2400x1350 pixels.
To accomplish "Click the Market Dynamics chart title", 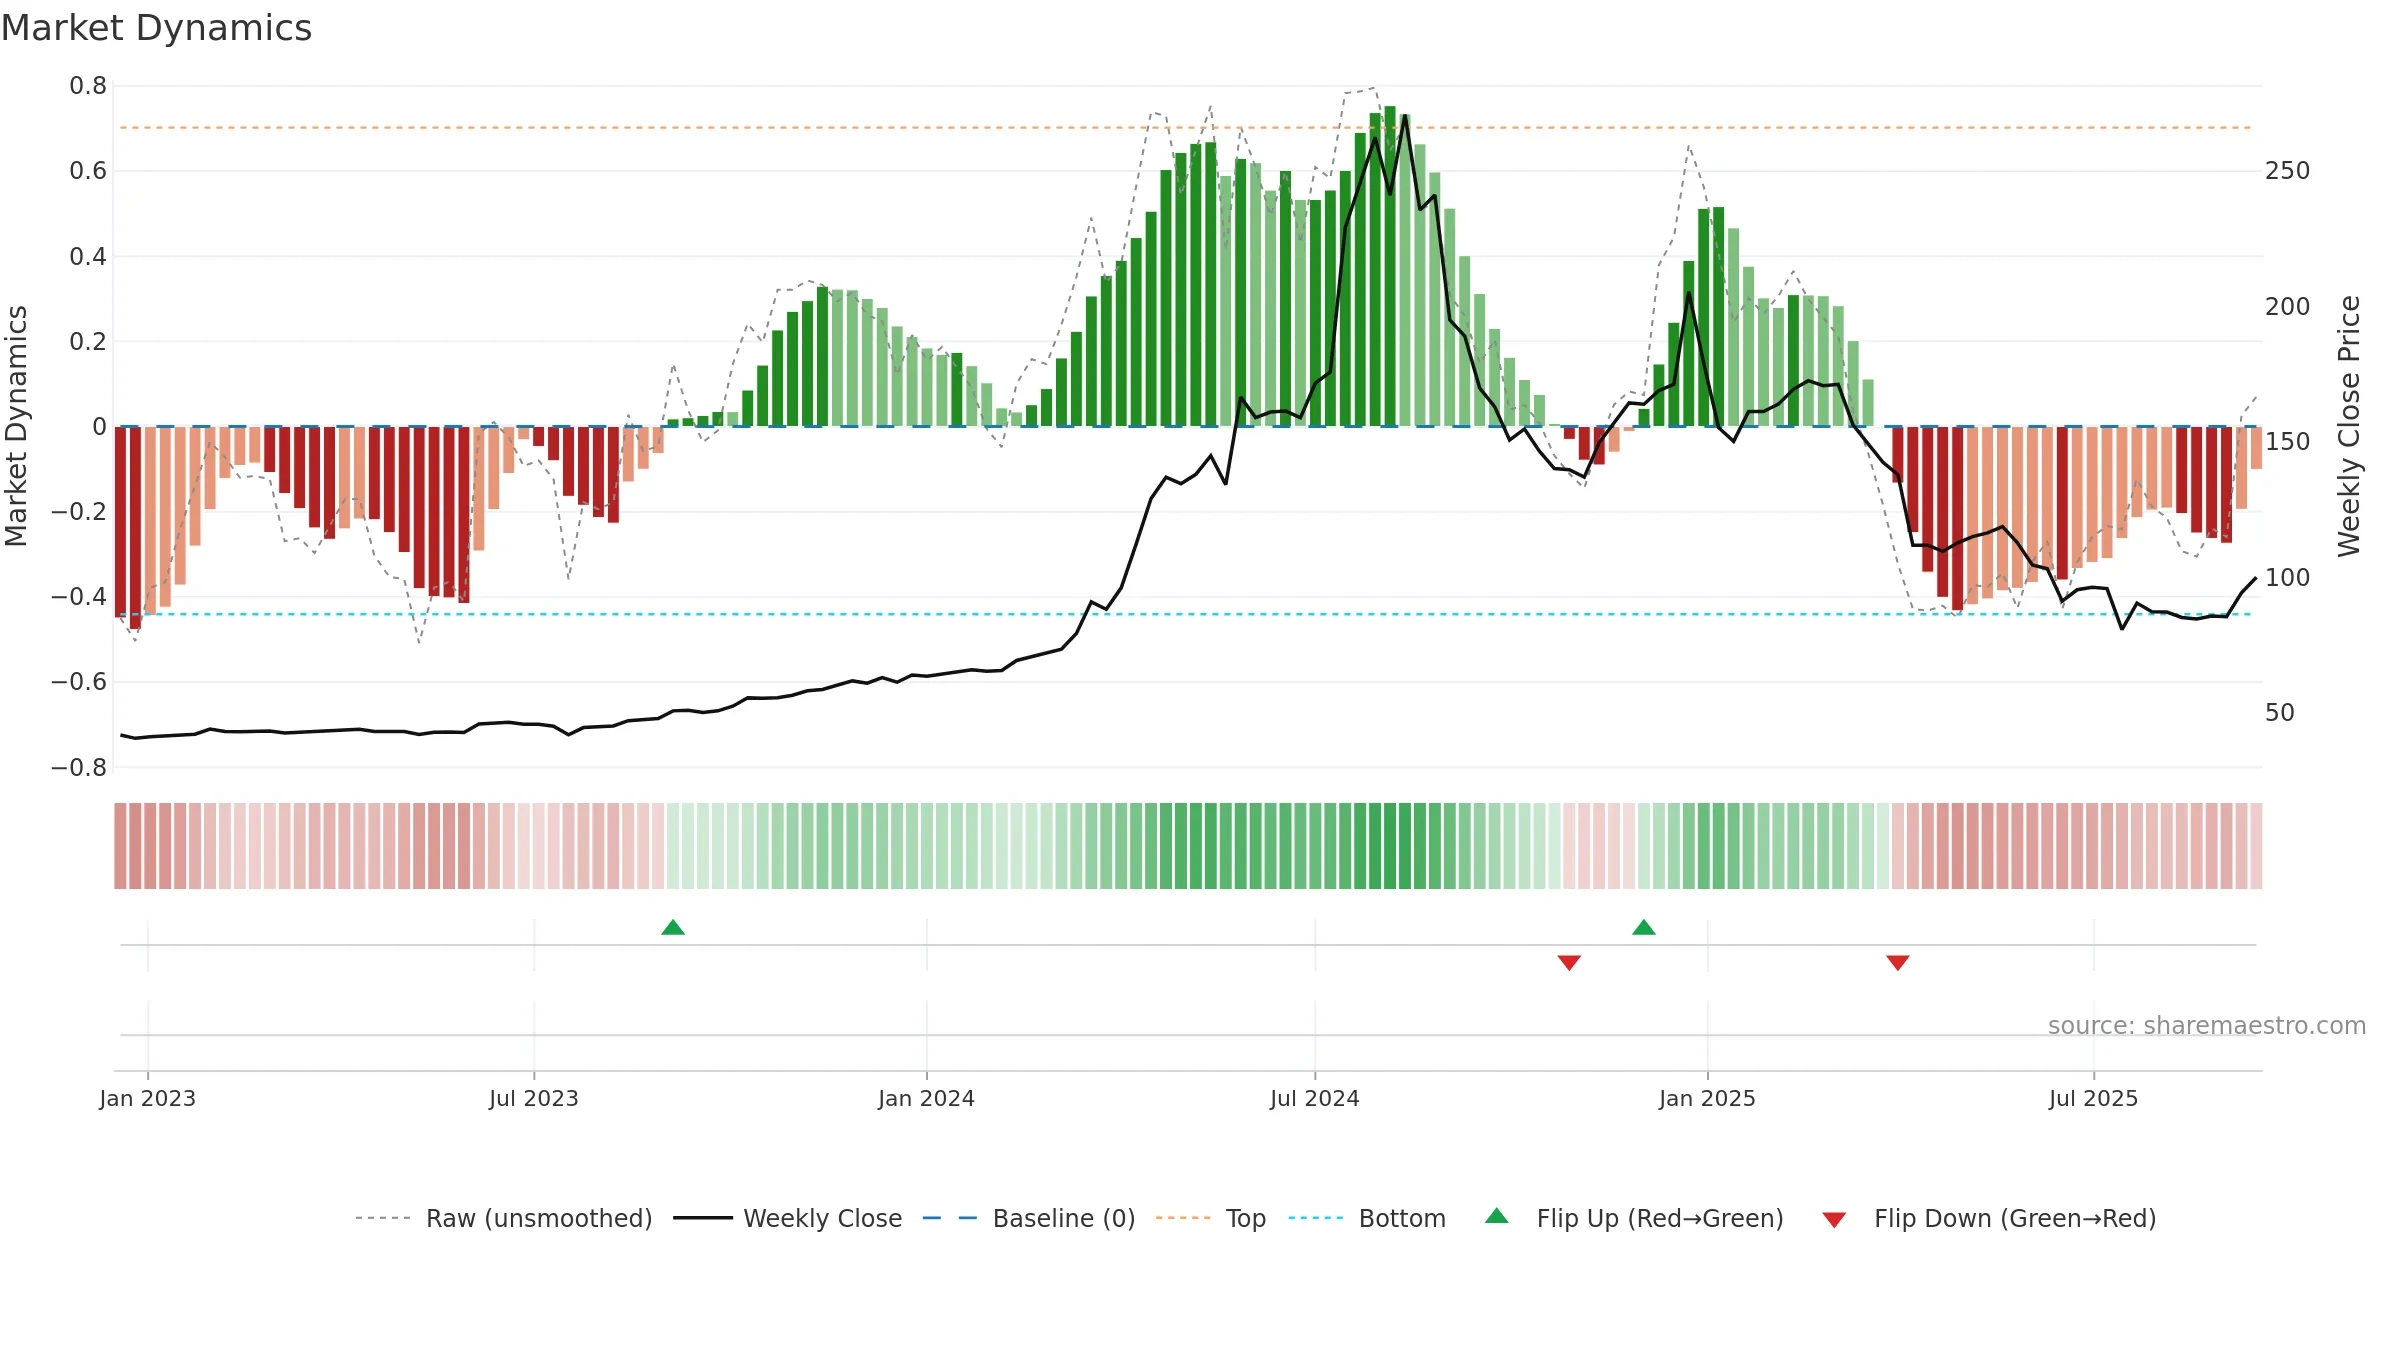I will pos(156,28).
